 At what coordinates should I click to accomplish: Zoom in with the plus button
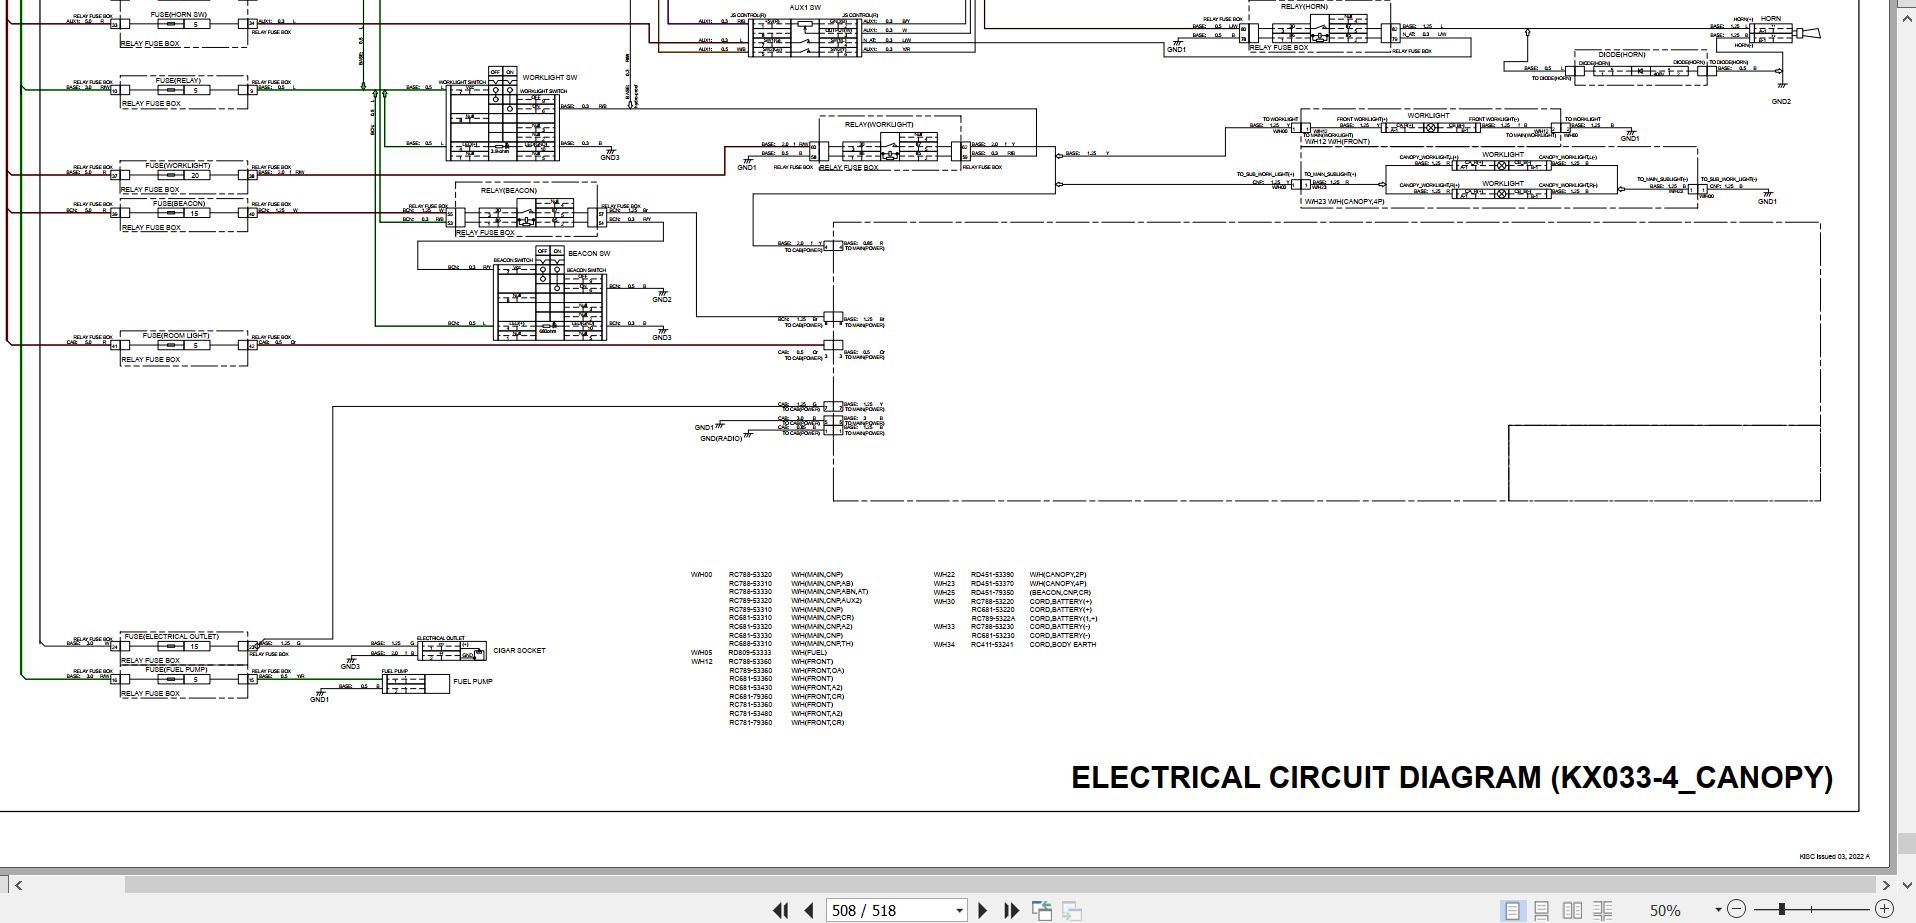pyautogui.click(x=1884, y=909)
